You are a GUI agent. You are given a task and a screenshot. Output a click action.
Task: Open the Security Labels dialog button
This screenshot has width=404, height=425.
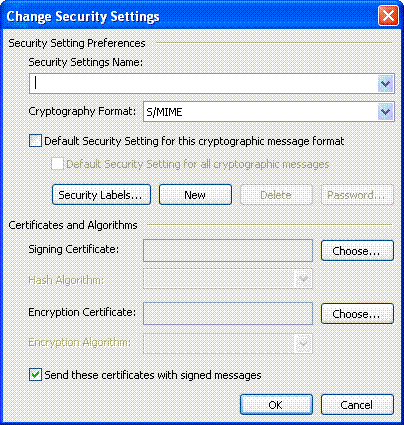coord(101,195)
